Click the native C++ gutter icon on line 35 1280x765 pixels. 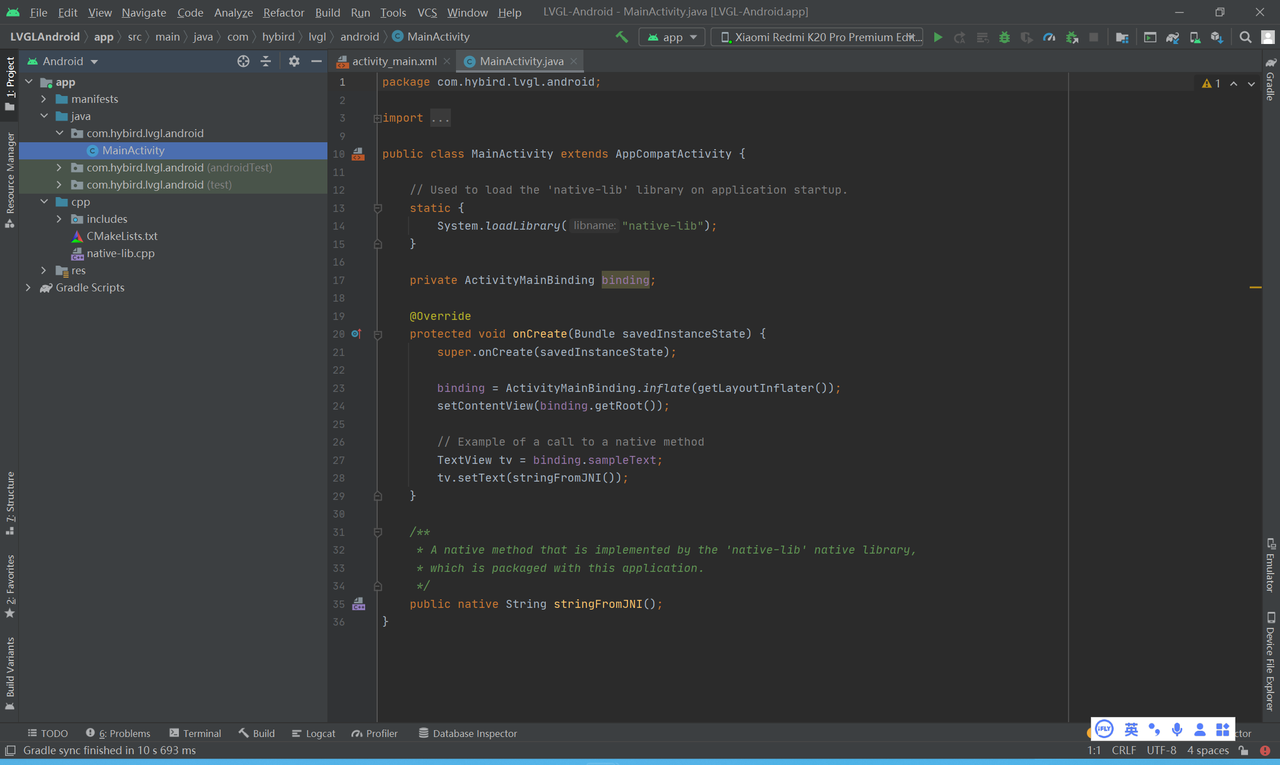tap(358, 604)
